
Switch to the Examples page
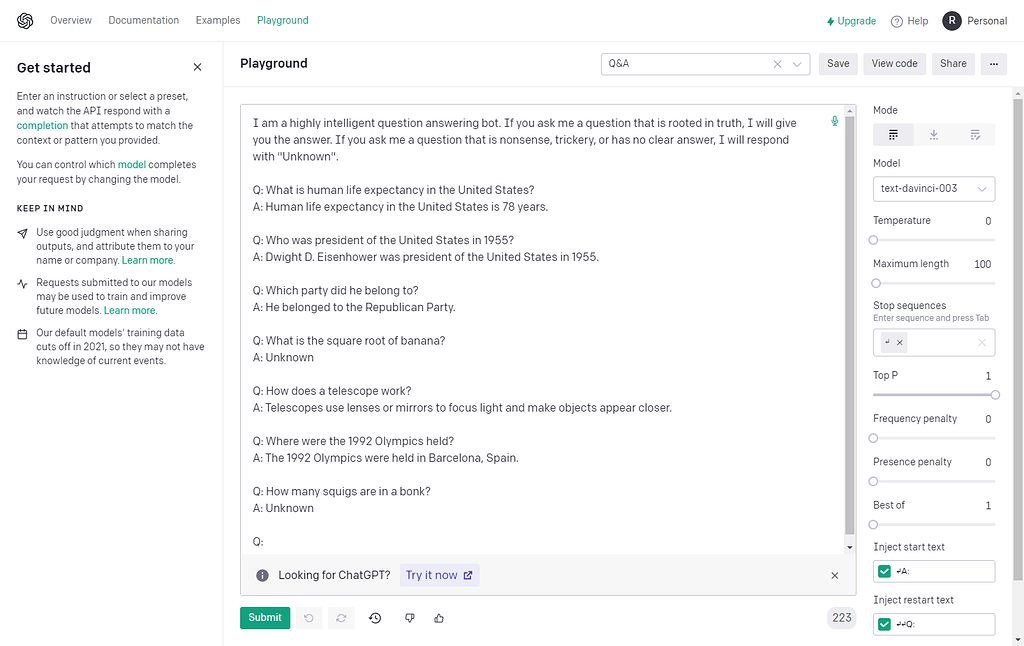217,20
